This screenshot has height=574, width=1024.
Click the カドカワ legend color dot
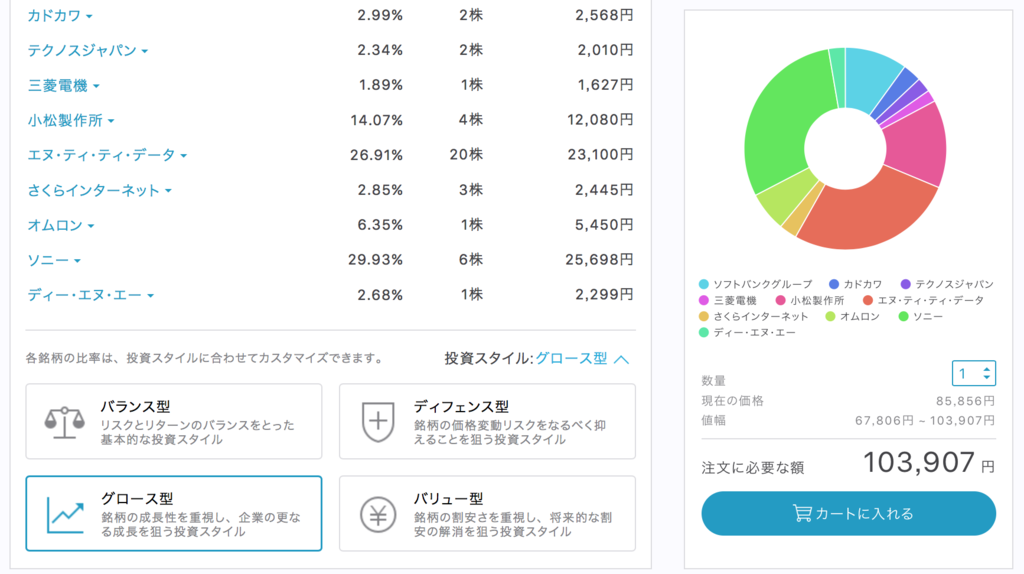[833, 284]
